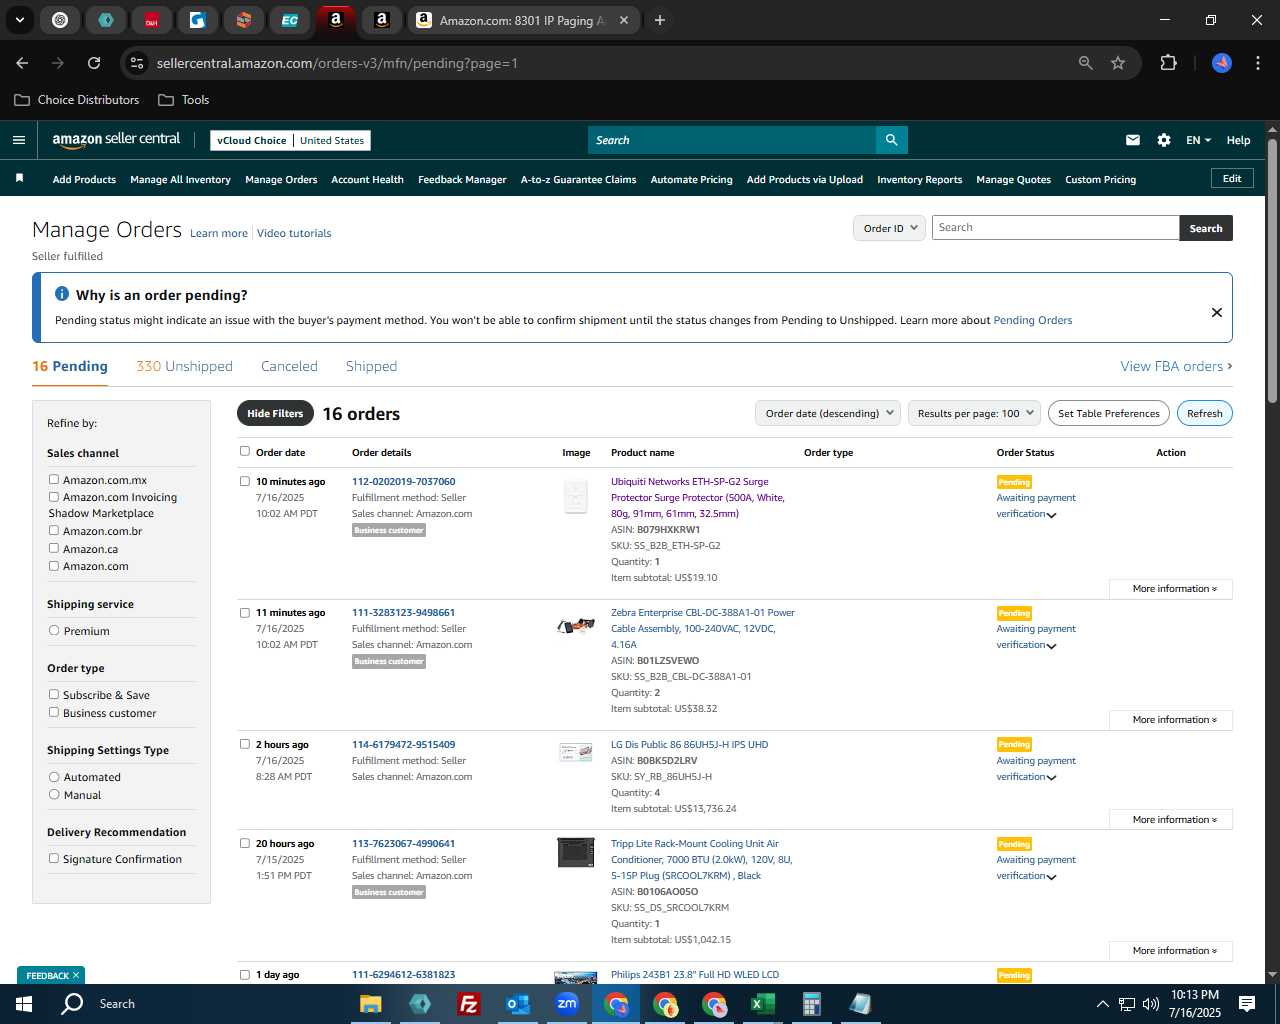
Task: Reload the page with browser refresh icon
Action: (94, 63)
